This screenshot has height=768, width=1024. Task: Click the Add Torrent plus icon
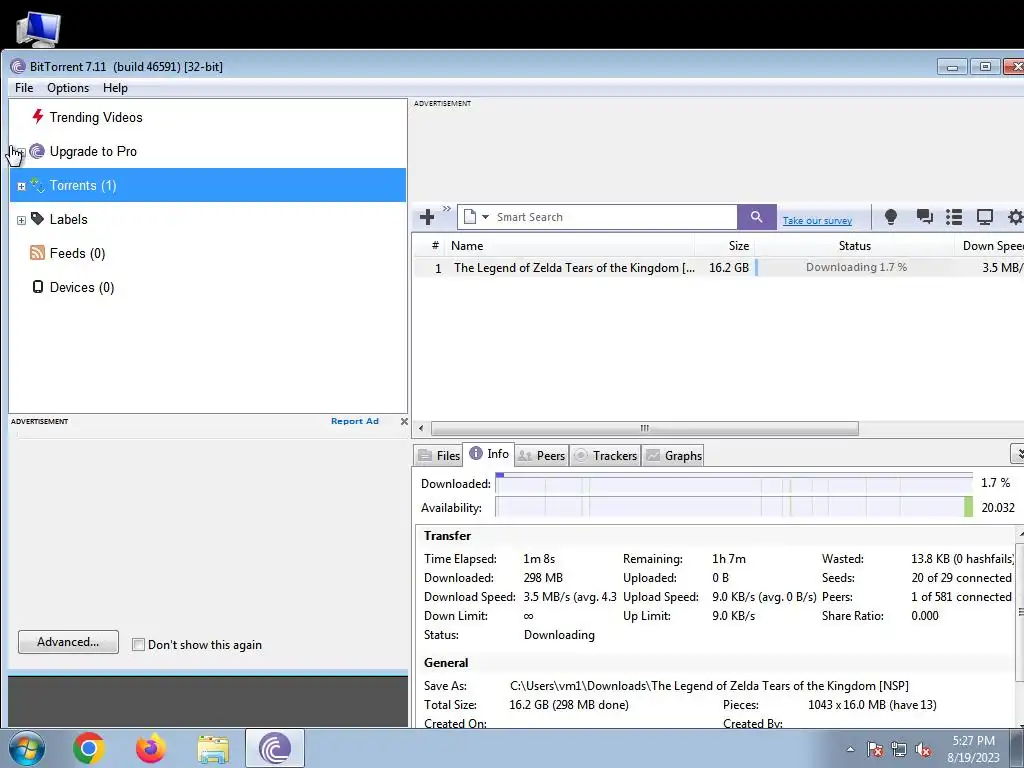click(427, 217)
